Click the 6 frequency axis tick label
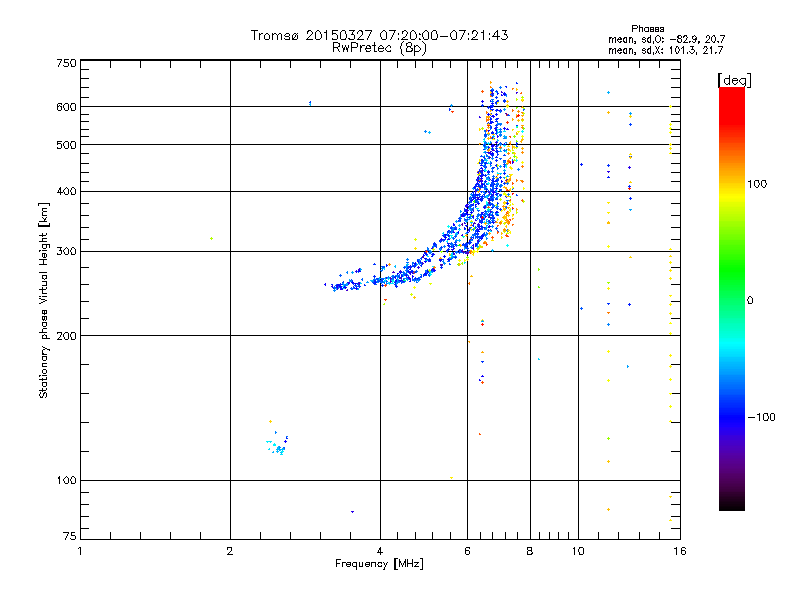Viewport: 800px width, 600px height. point(467,551)
